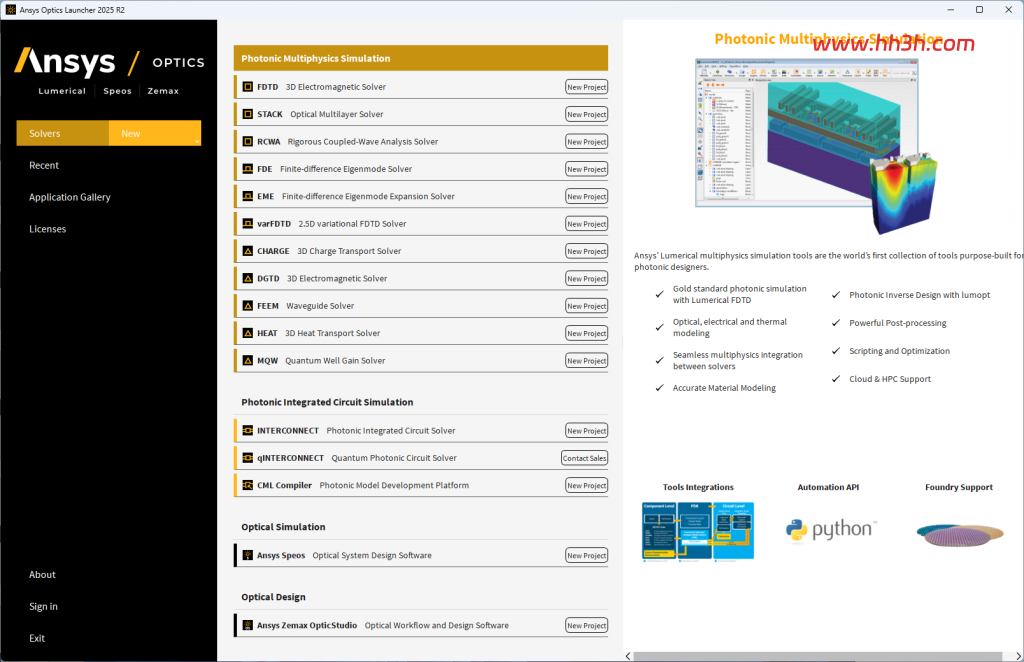This screenshot has width=1024, height=662.
Task: Click the FDE solver icon
Action: [x=248, y=169]
